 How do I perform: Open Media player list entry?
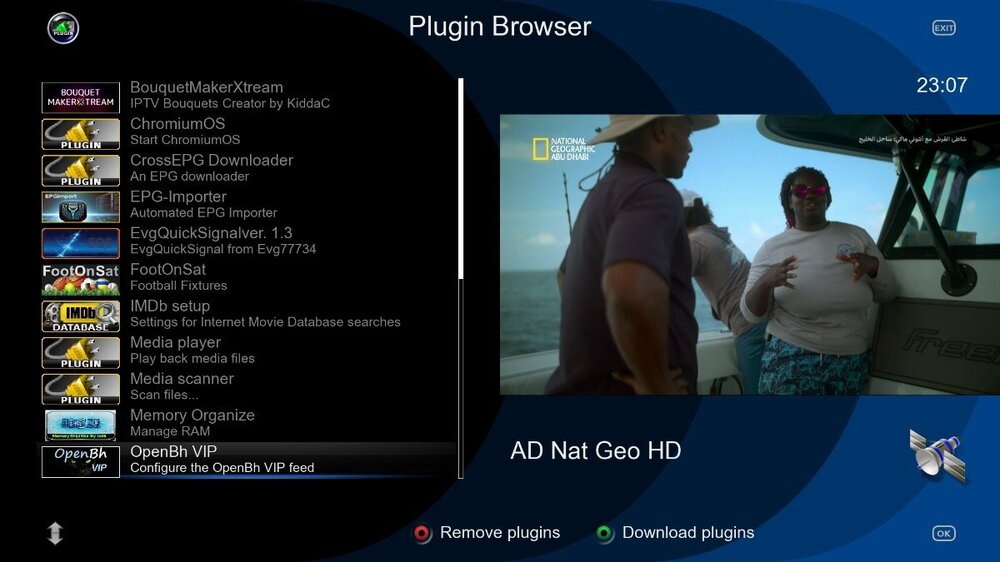(248, 350)
